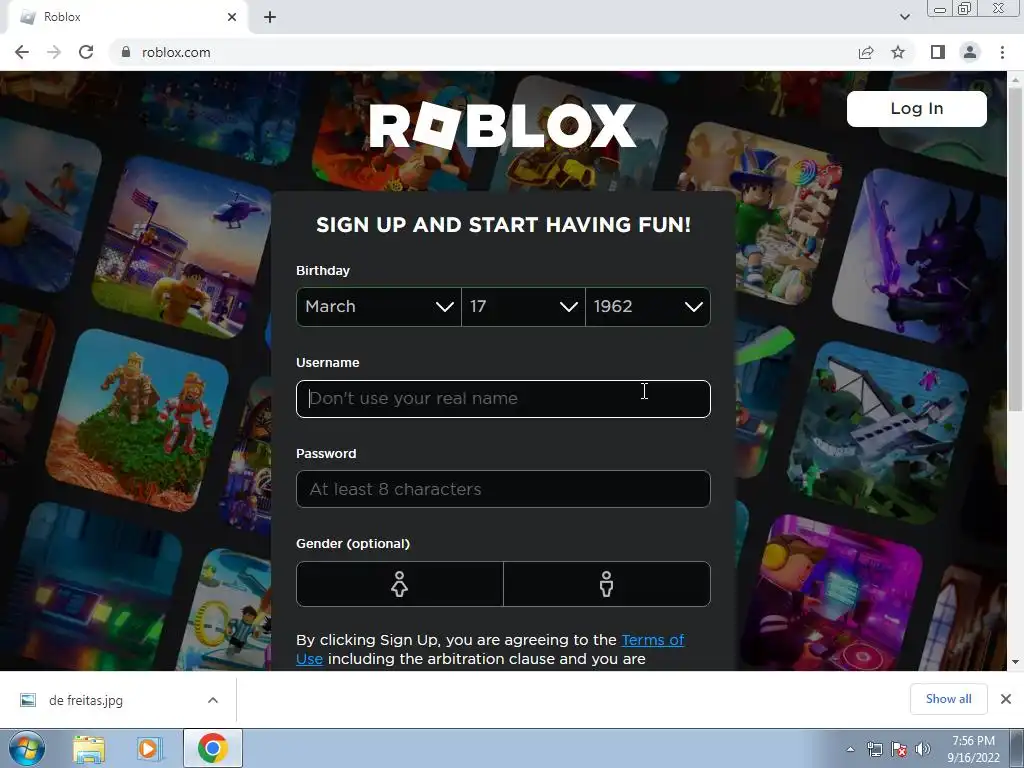1024x768 pixels.
Task: Go back using browser back arrow
Action: (x=22, y=52)
